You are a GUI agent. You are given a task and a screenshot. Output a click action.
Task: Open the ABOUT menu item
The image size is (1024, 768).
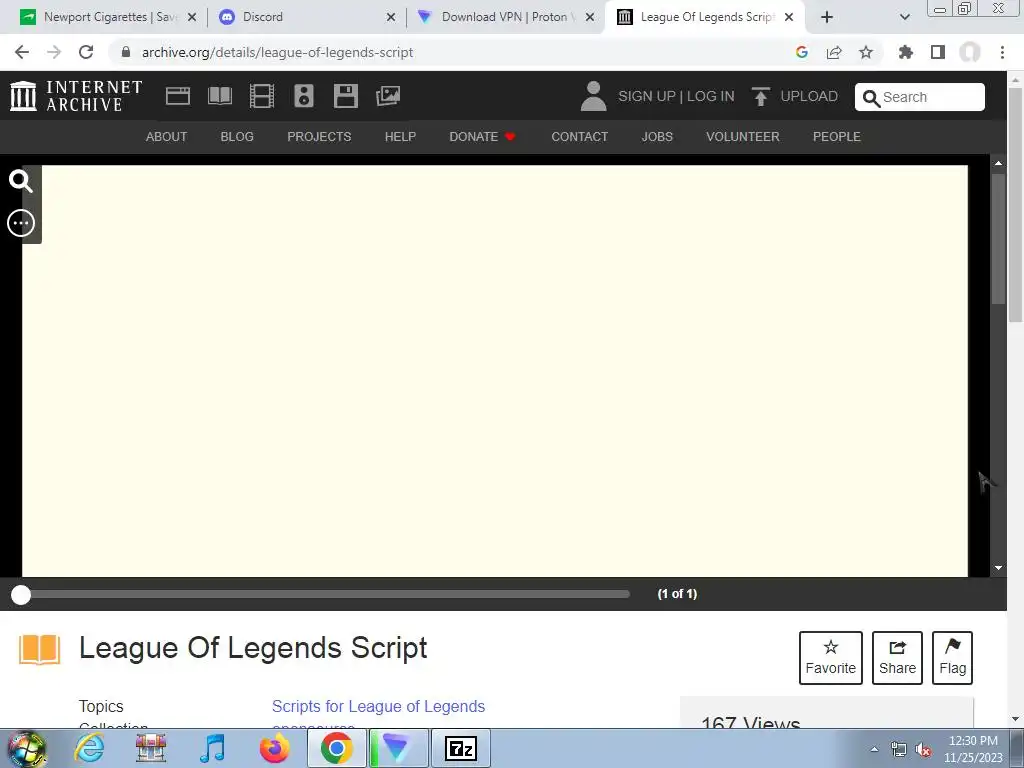coord(167,136)
